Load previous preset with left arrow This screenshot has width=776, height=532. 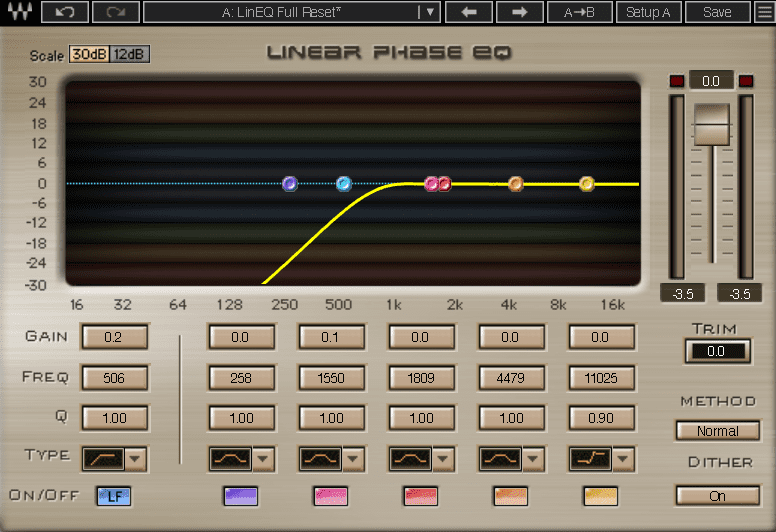point(469,12)
